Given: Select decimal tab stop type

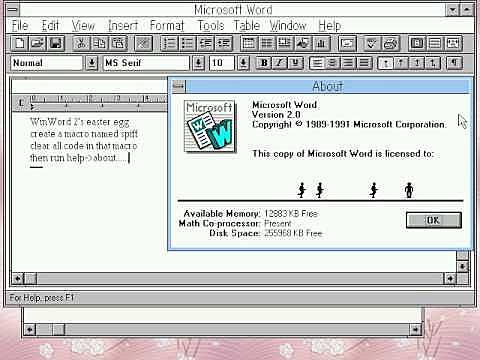Looking at the screenshot, I should tap(432, 63).
